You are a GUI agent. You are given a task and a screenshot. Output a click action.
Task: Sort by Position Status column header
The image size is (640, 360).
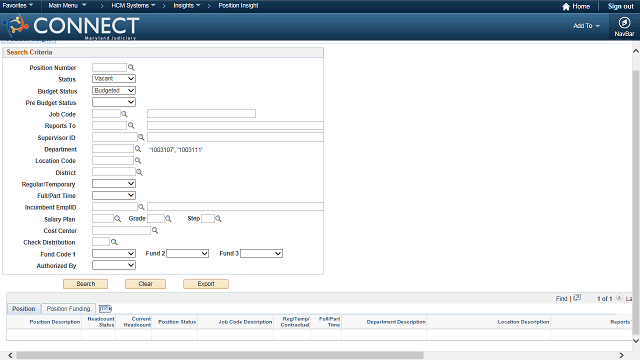[177, 322]
